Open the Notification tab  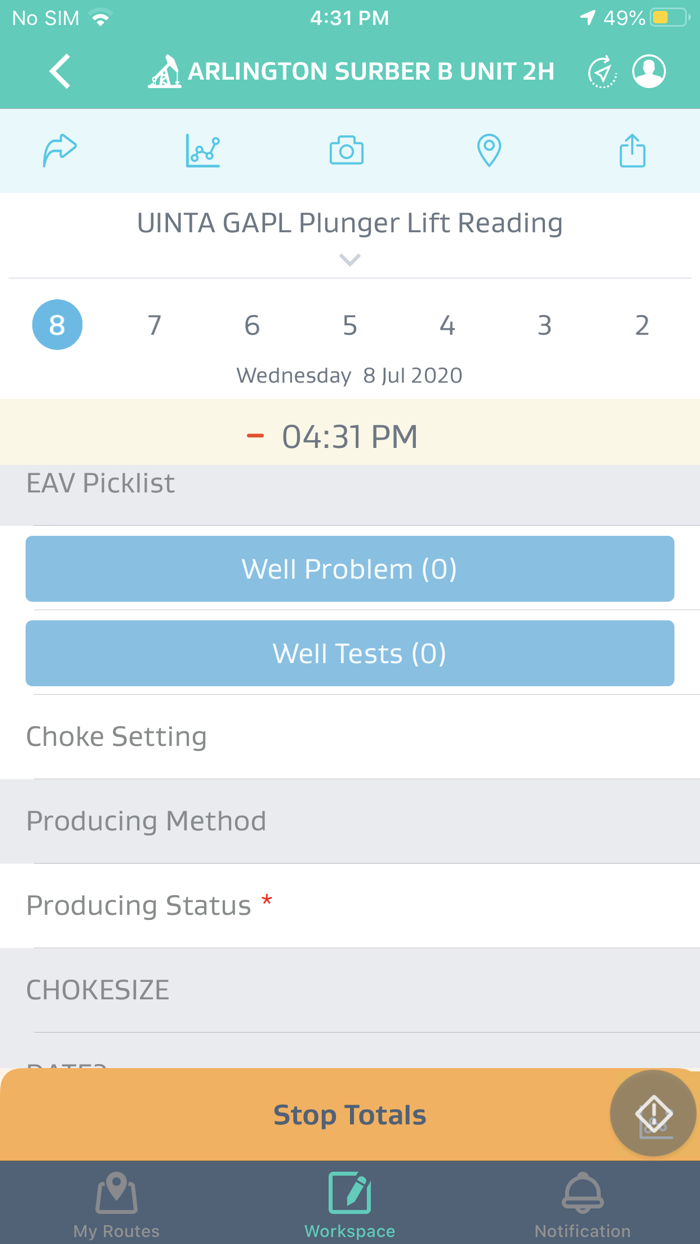tap(582, 1204)
